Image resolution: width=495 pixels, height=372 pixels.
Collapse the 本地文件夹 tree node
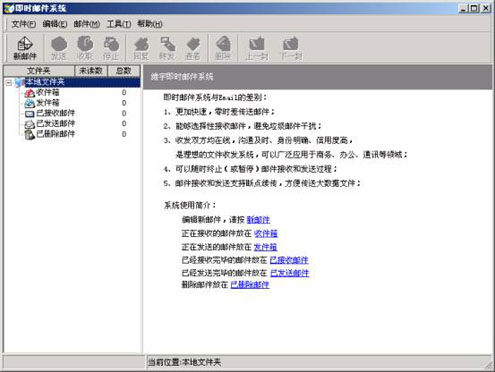[x=9, y=83]
